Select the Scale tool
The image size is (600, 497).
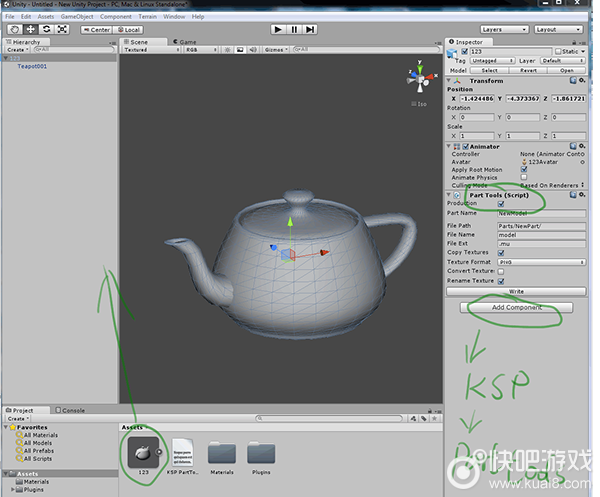[x=62, y=29]
